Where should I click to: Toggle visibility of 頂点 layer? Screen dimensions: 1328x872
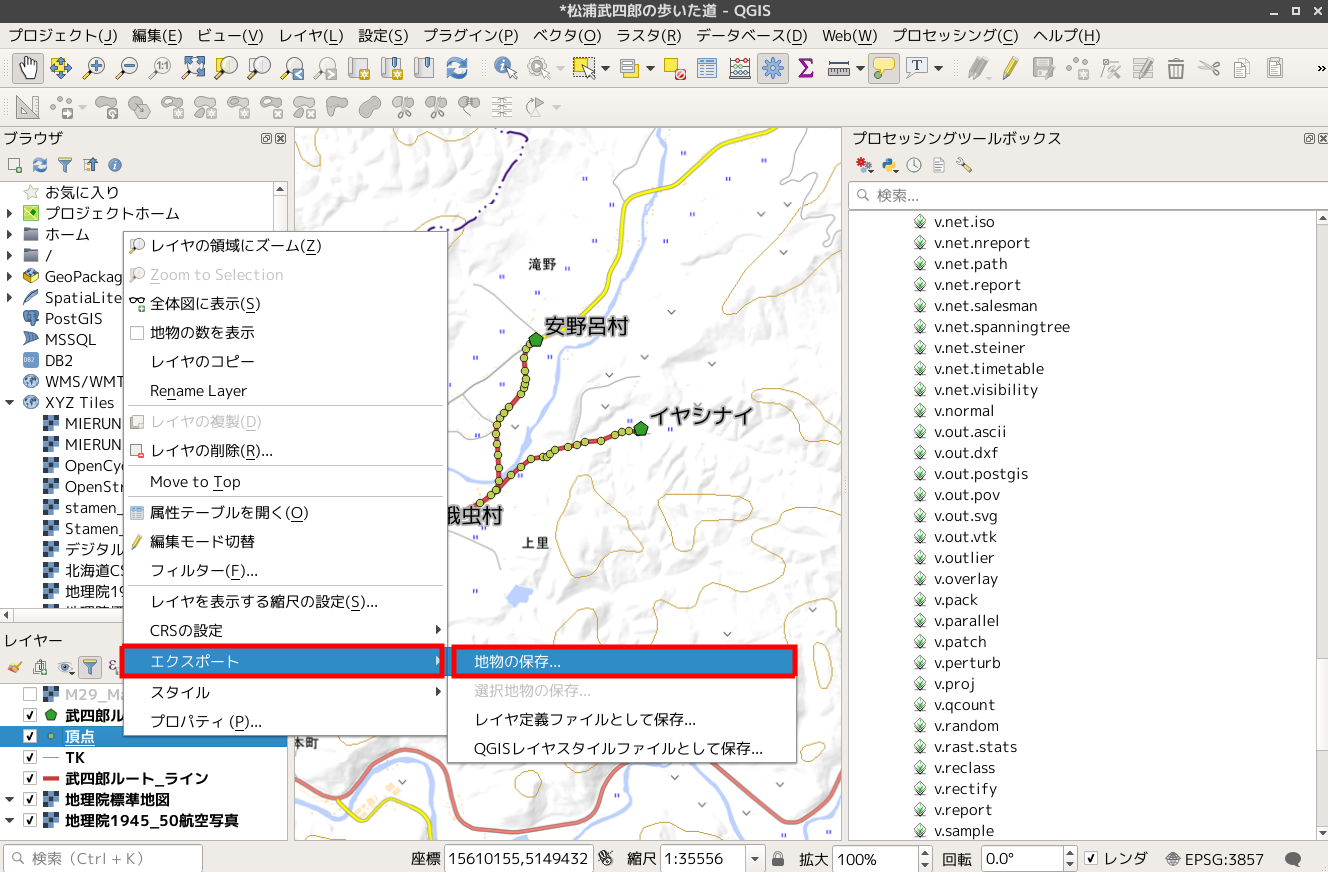click(30, 736)
